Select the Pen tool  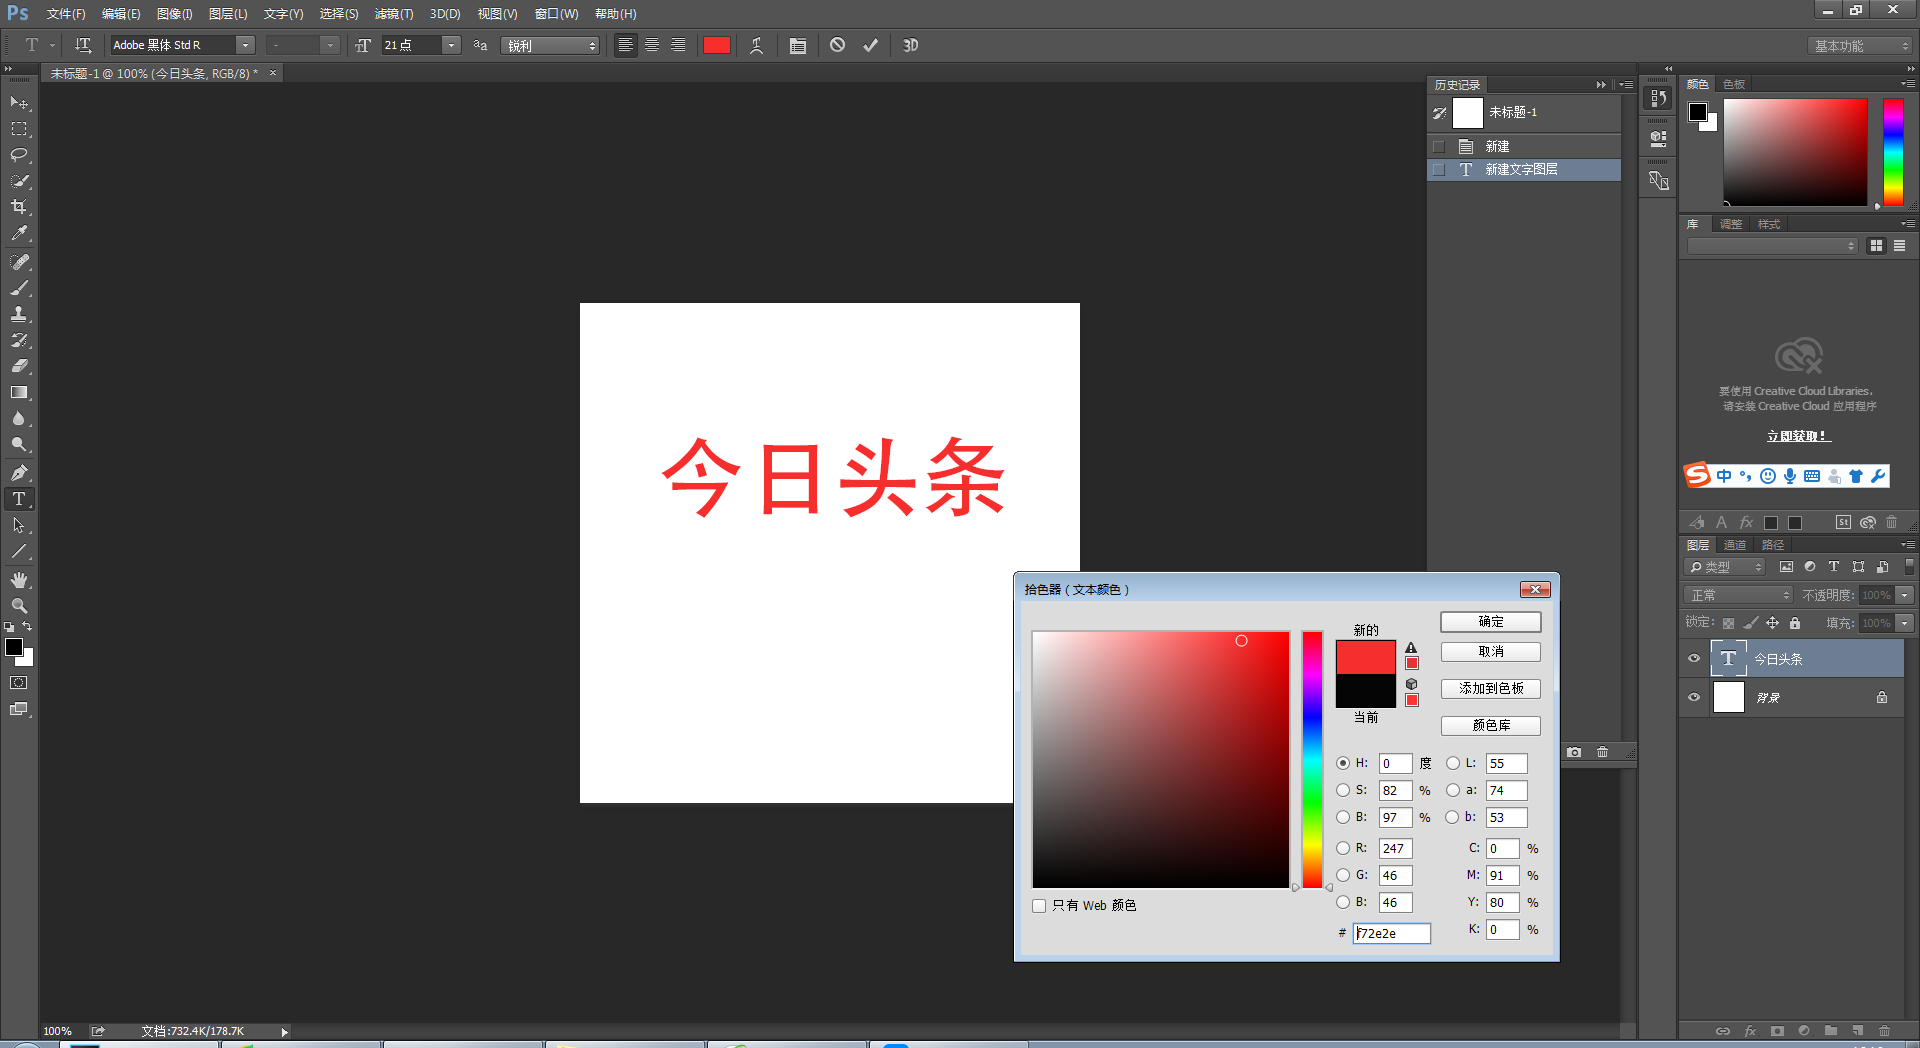point(19,473)
